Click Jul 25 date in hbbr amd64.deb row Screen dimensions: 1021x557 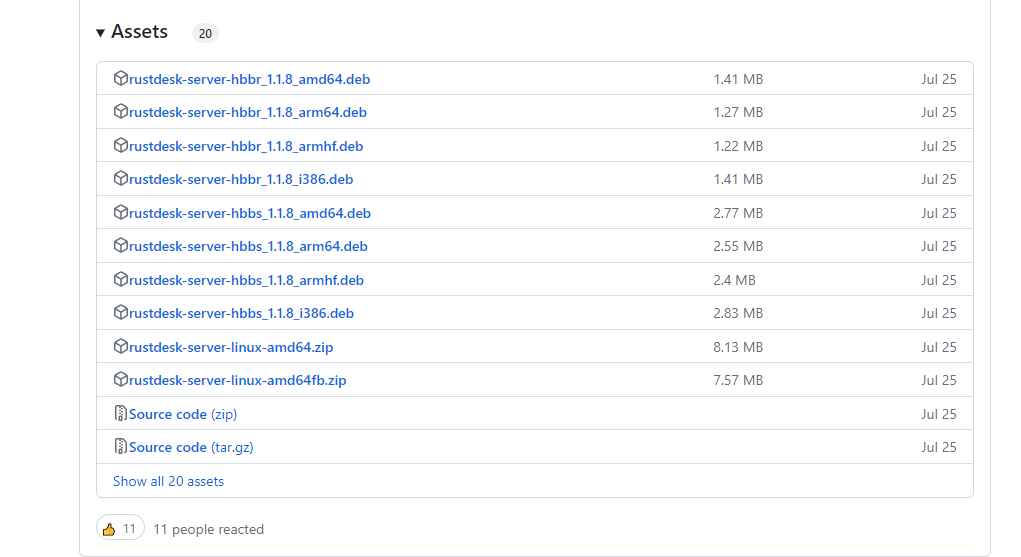click(939, 79)
